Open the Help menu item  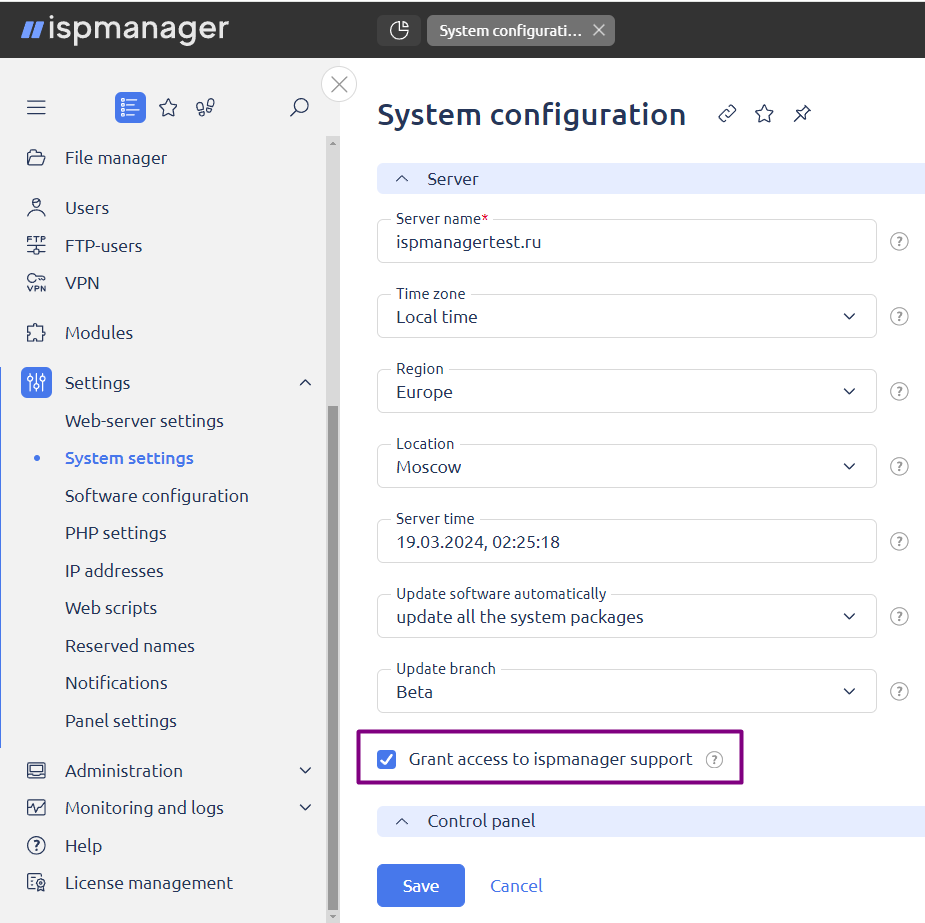(83, 846)
